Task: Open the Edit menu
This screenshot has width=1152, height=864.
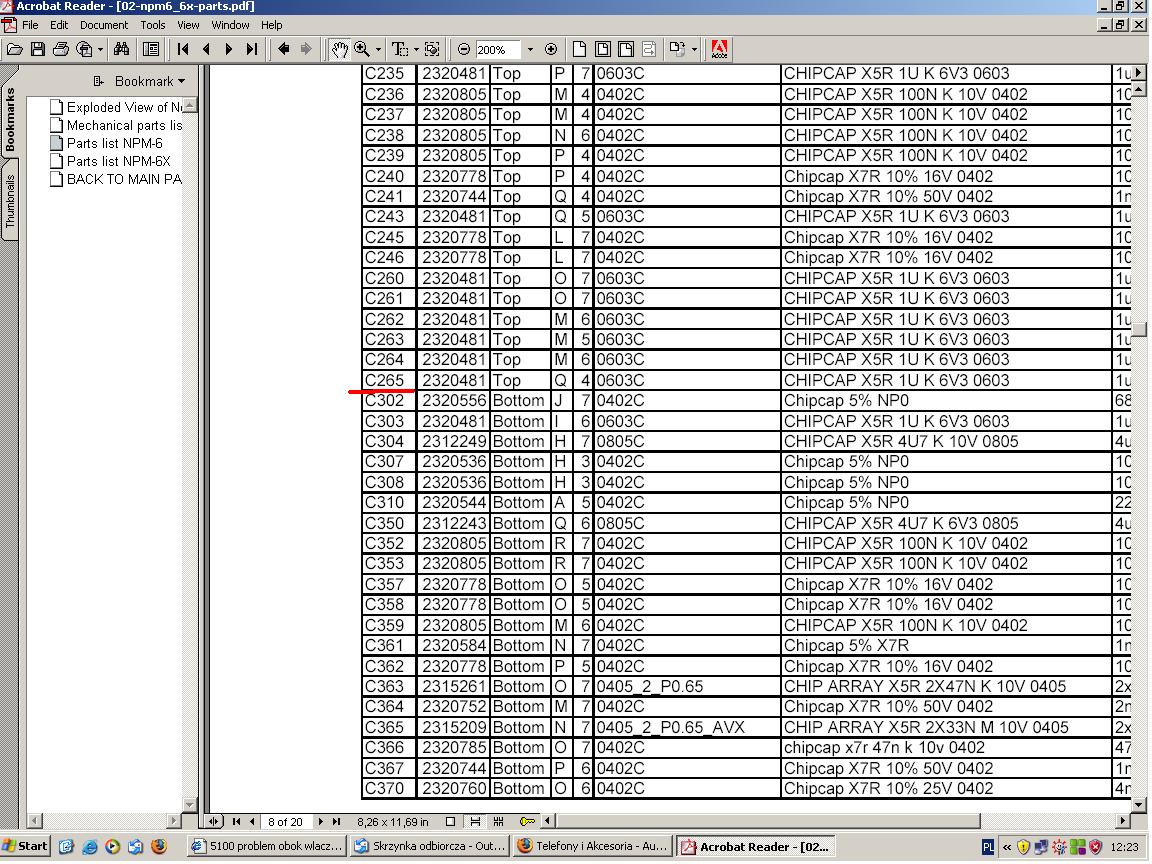Action: (x=59, y=25)
